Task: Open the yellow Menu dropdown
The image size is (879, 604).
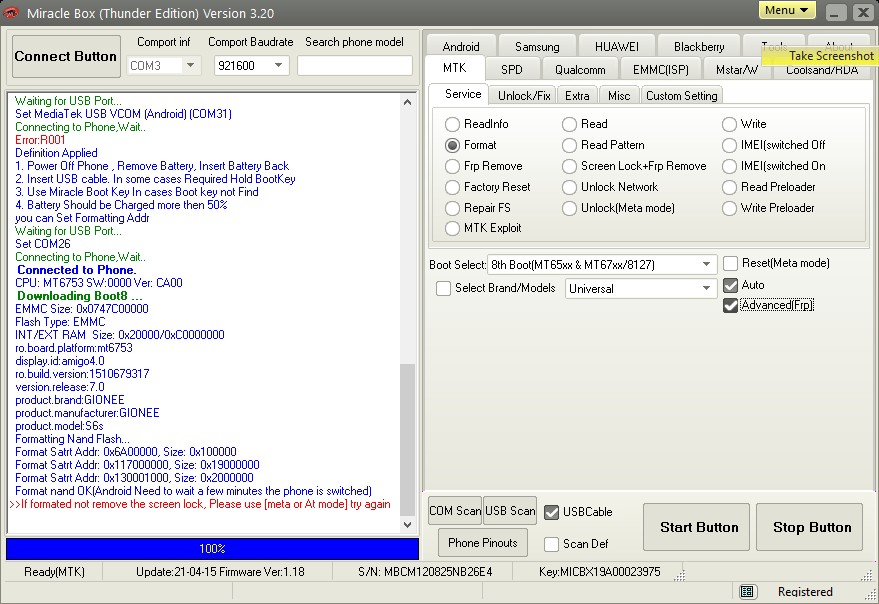Action: click(x=787, y=10)
